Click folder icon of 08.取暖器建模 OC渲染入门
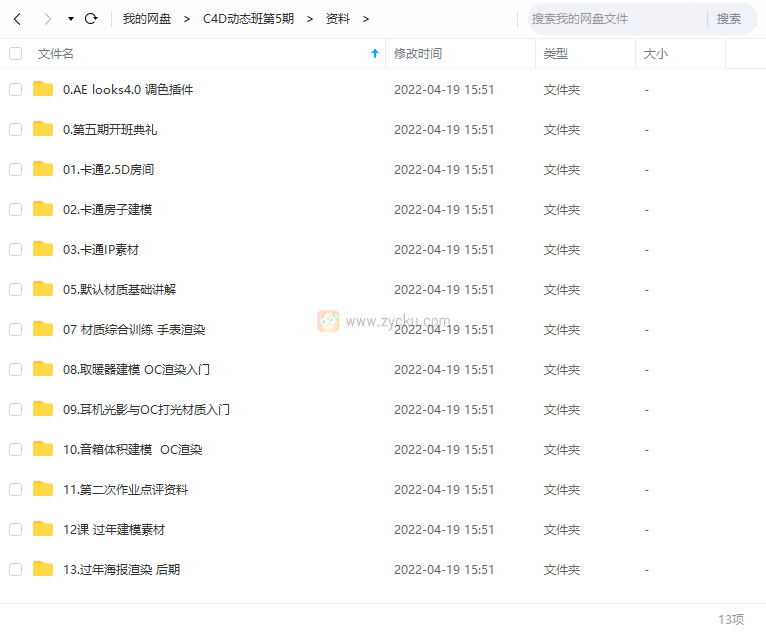 coord(43,369)
